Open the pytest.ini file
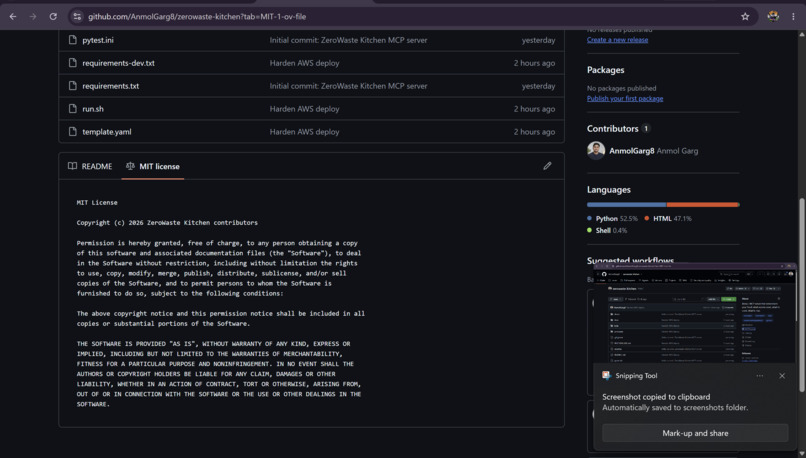Image resolution: width=806 pixels, height=458 pixels. (98, 40)
